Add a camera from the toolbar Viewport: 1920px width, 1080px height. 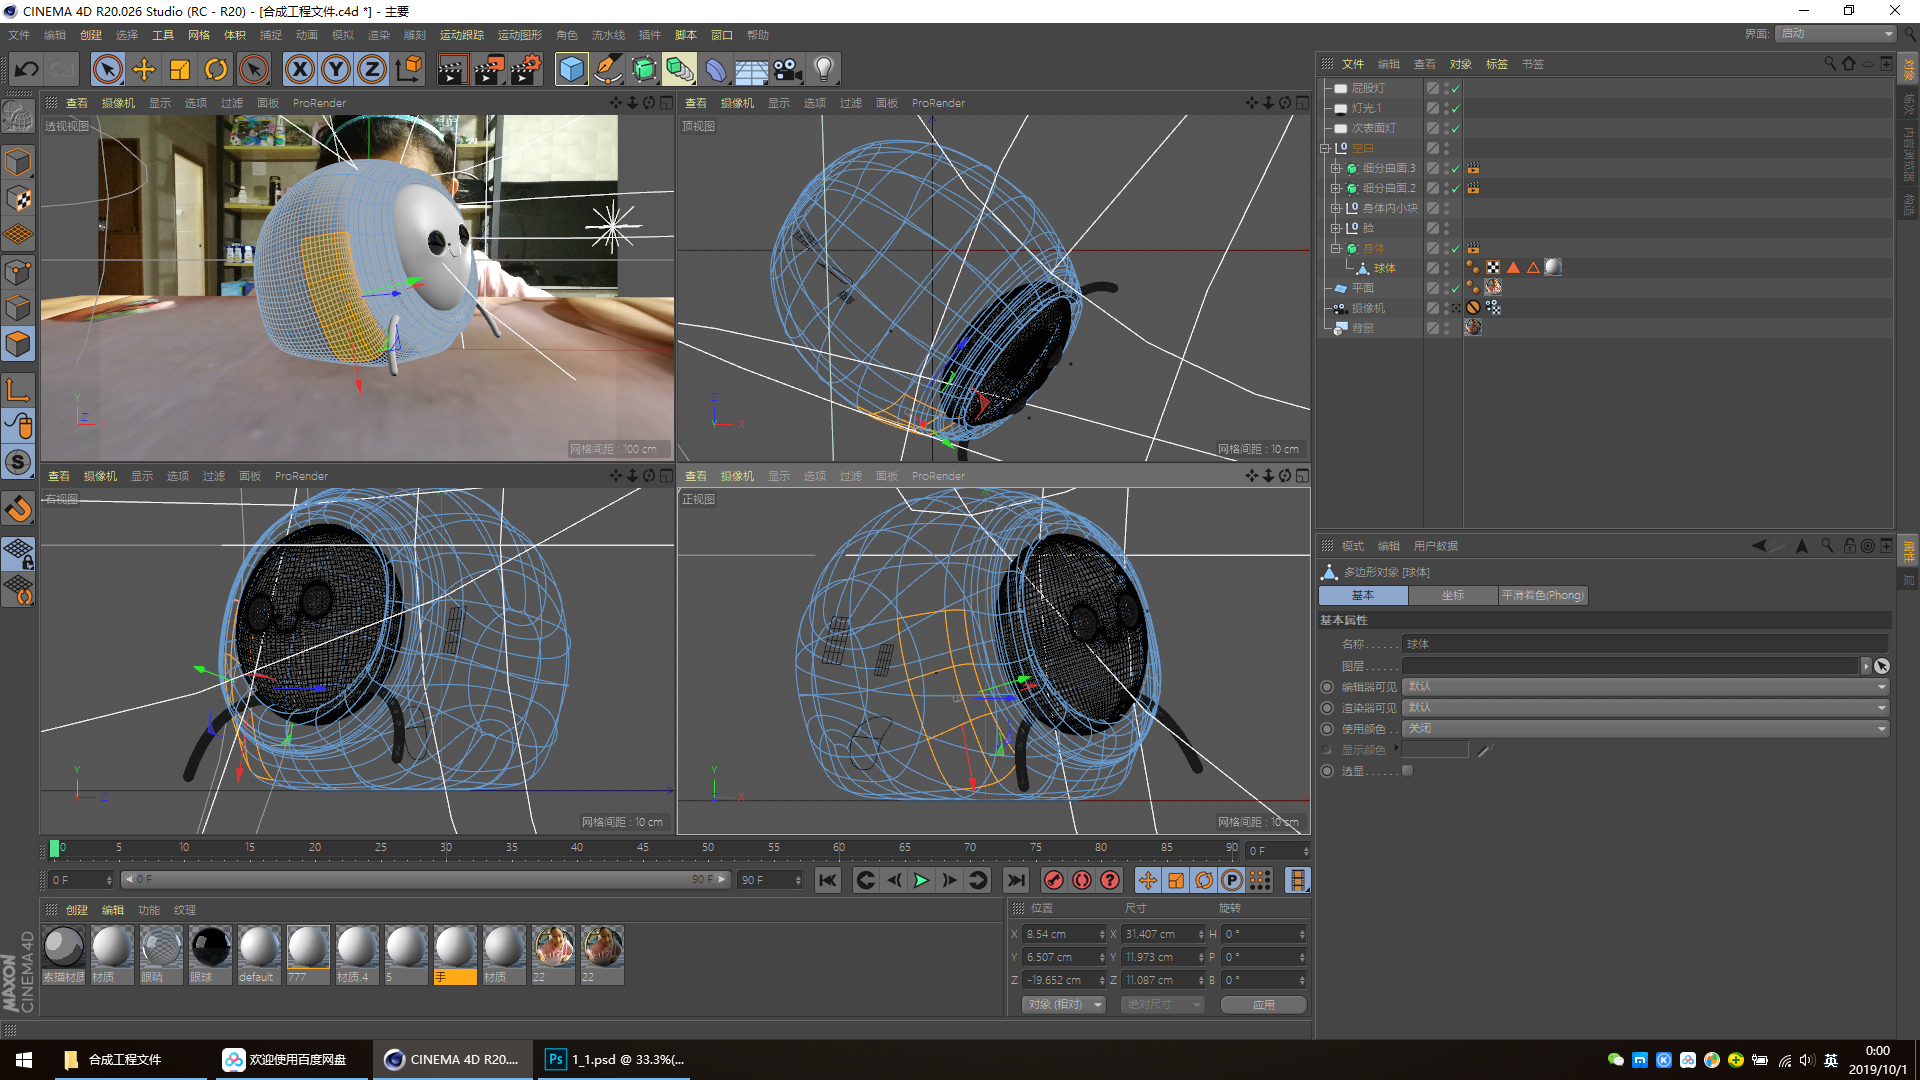point(788,69)
